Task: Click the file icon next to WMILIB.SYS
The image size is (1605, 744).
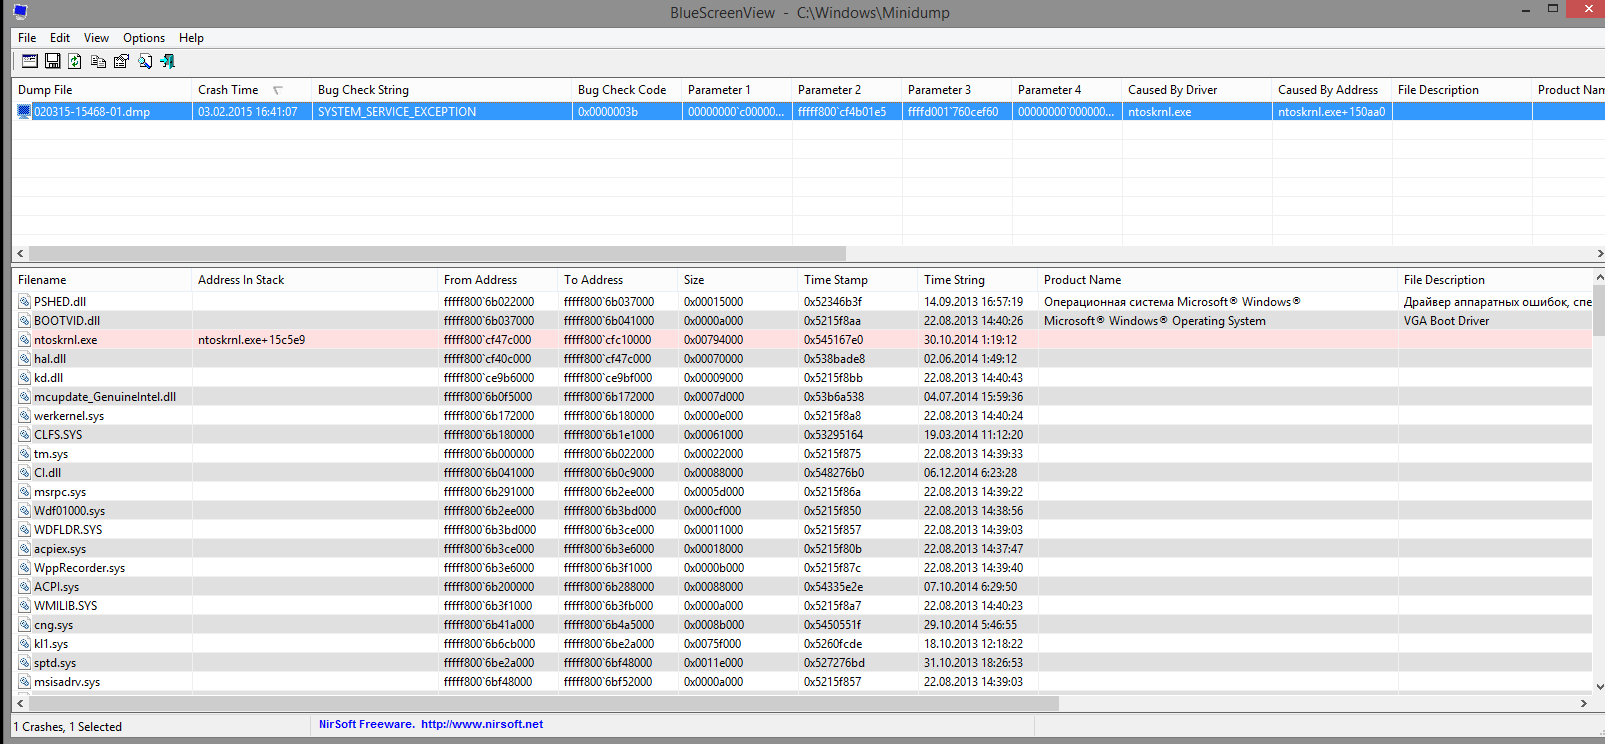Action: pyautogui.click(x=24, y=606)
